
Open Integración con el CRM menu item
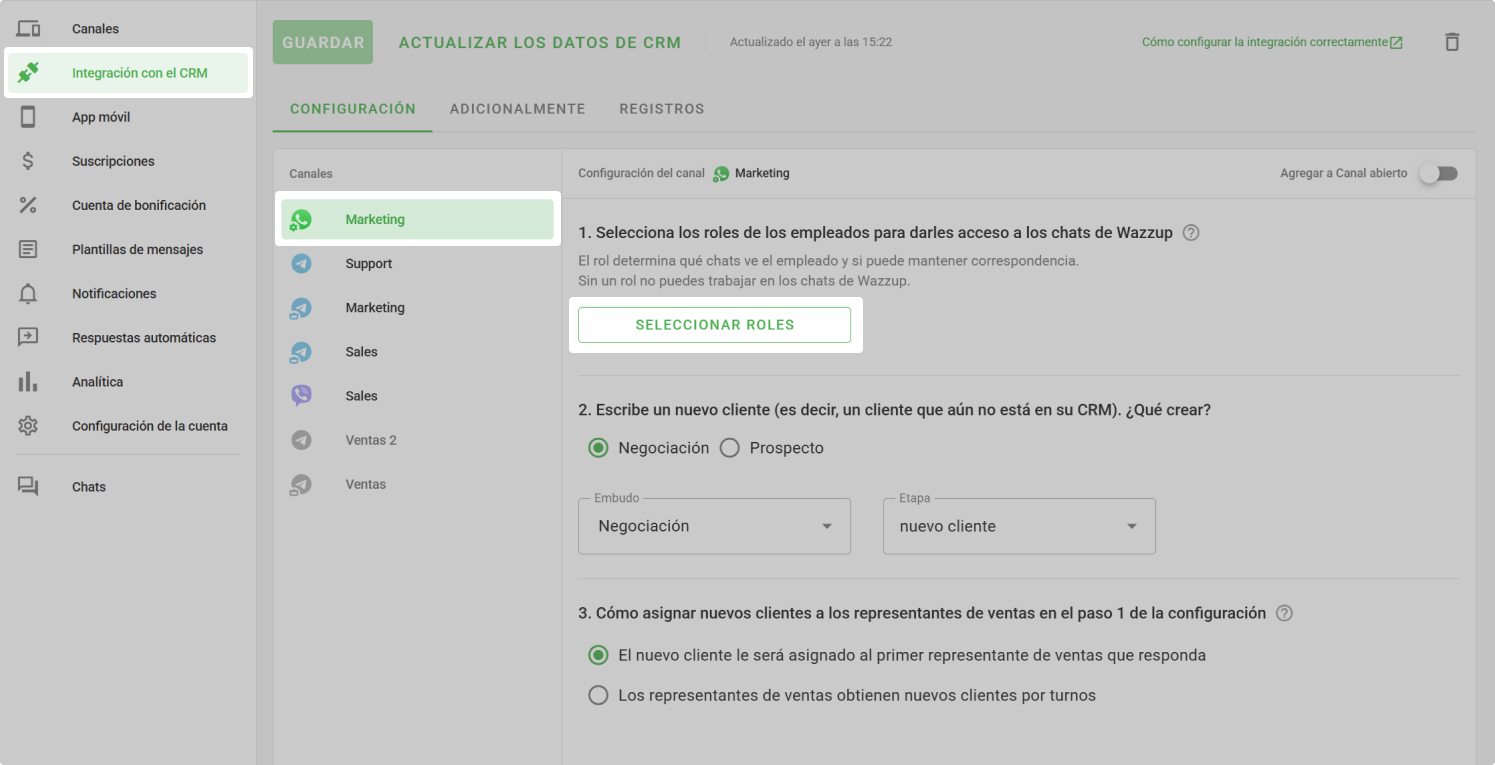coord(128,73)
